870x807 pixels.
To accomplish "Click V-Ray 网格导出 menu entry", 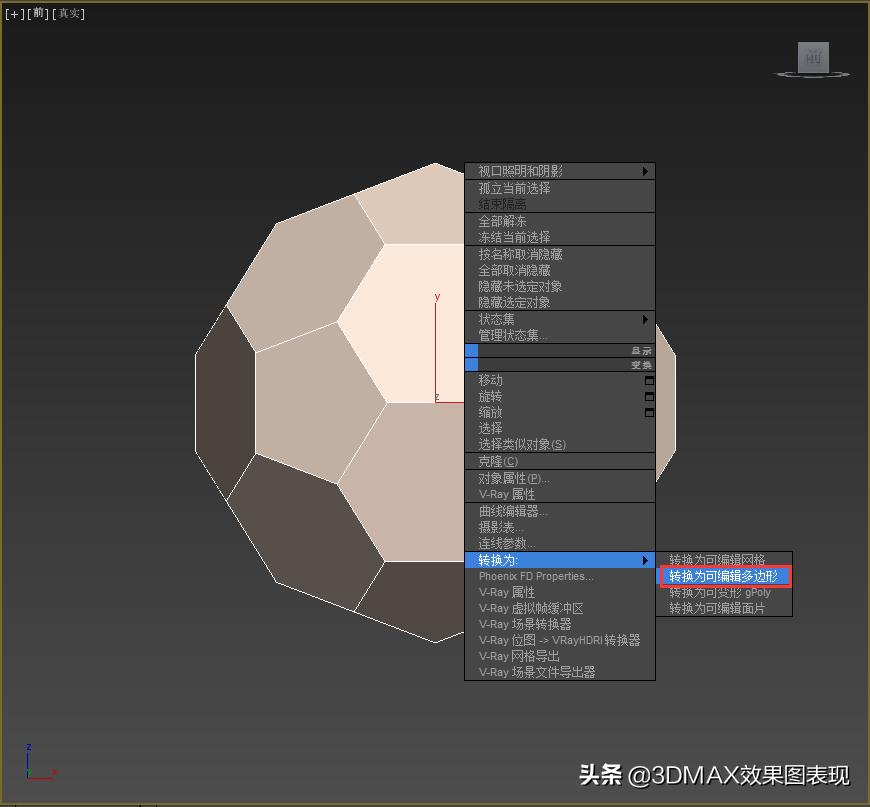I will pos(519,656).
